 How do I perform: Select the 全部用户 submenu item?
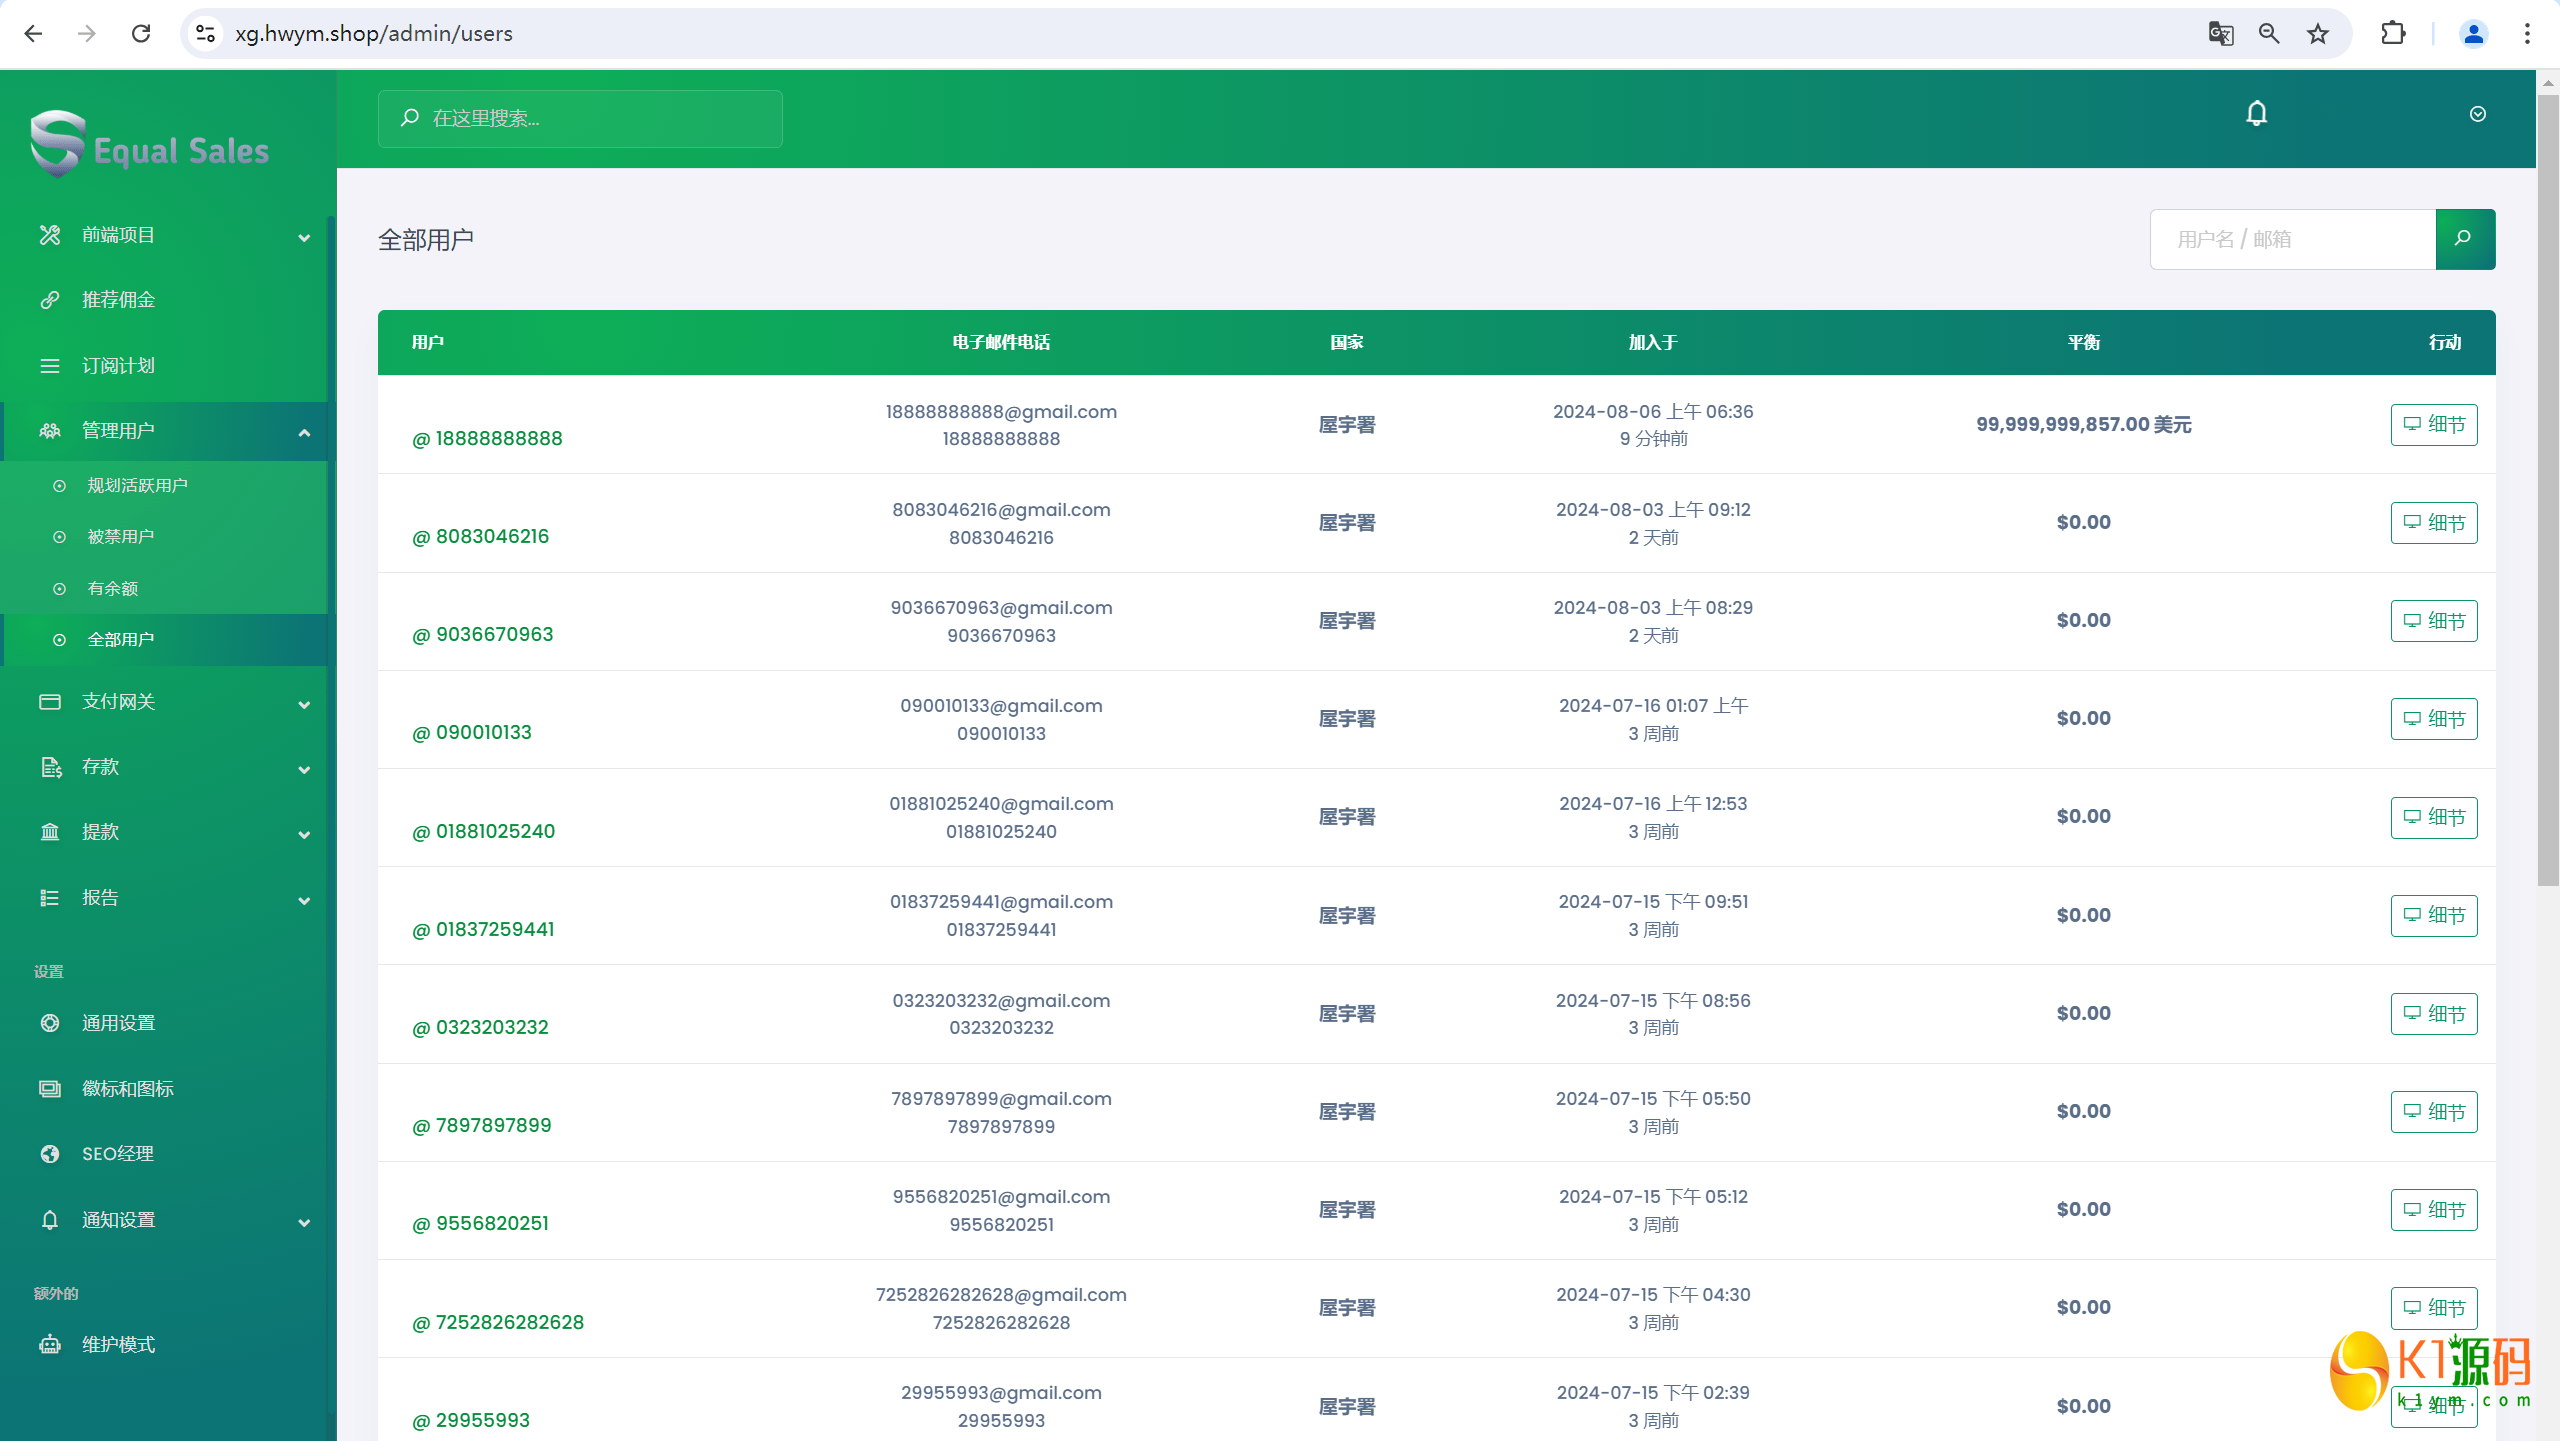(164, 640)
